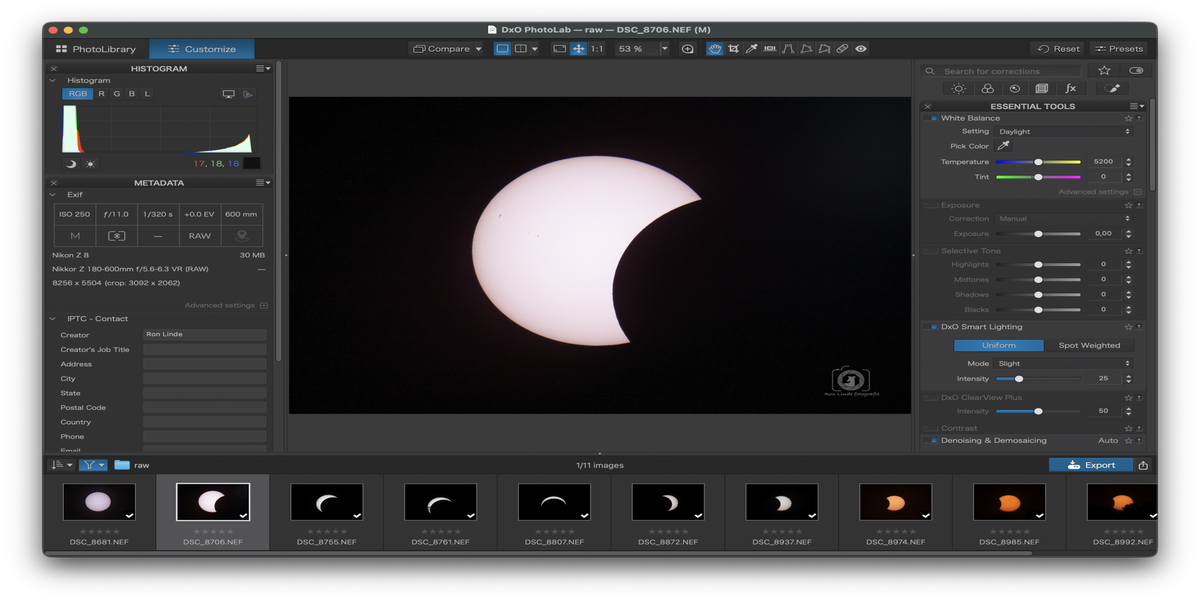Image resolution: width=1200 pixels, height=600 pixels.
Task: Select the RGB histogram tab
Action: pyautogui.click(x=78, y=94)
